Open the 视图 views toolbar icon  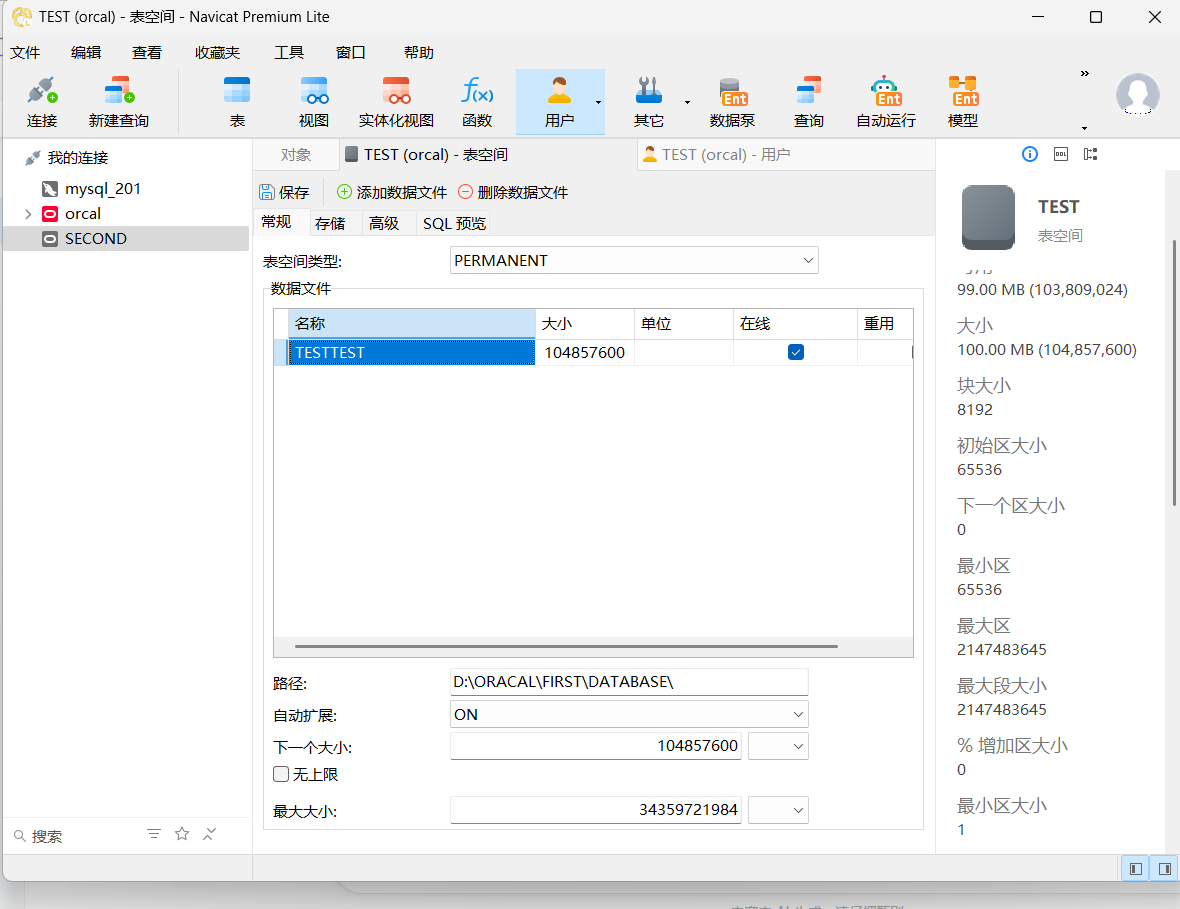point(314,102)
